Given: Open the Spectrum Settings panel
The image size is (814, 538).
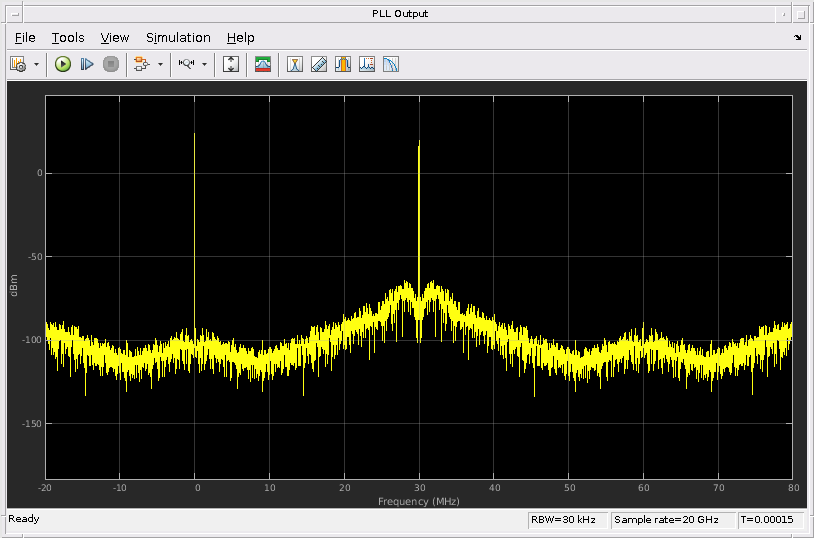Looking at the screenshot, I should click(x=263, y=64).
